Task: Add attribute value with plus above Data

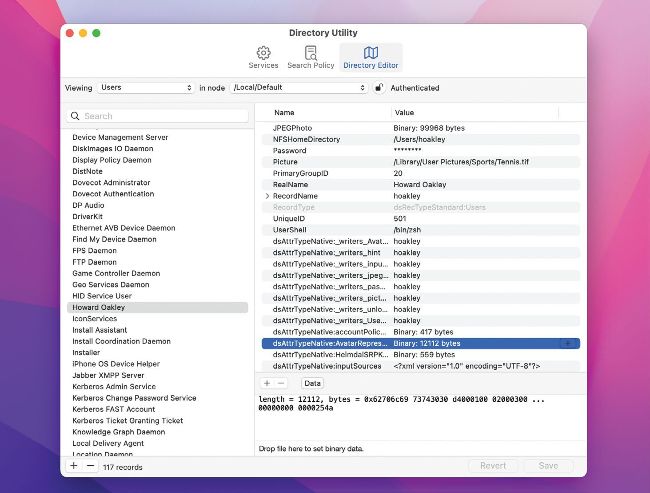Action: (267, 383)
